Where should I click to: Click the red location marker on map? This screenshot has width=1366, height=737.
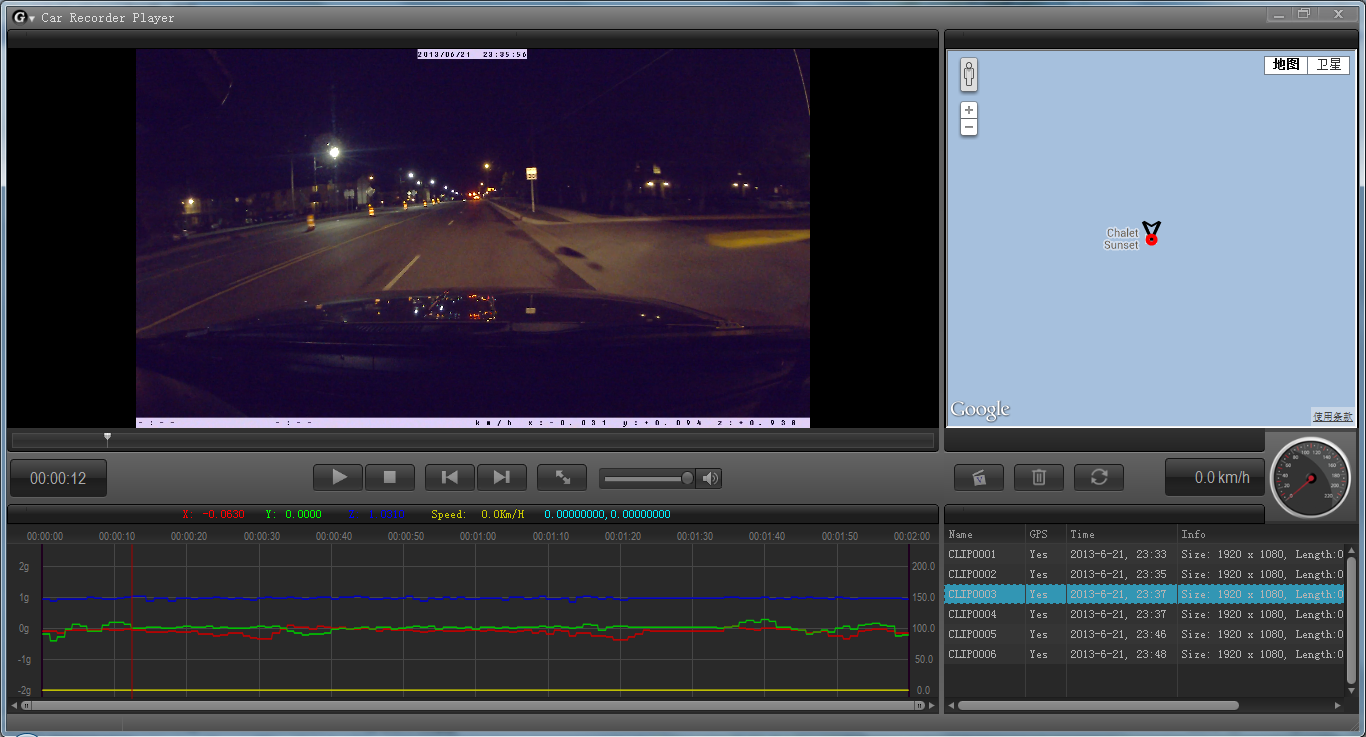click(x=1152, y=239)
